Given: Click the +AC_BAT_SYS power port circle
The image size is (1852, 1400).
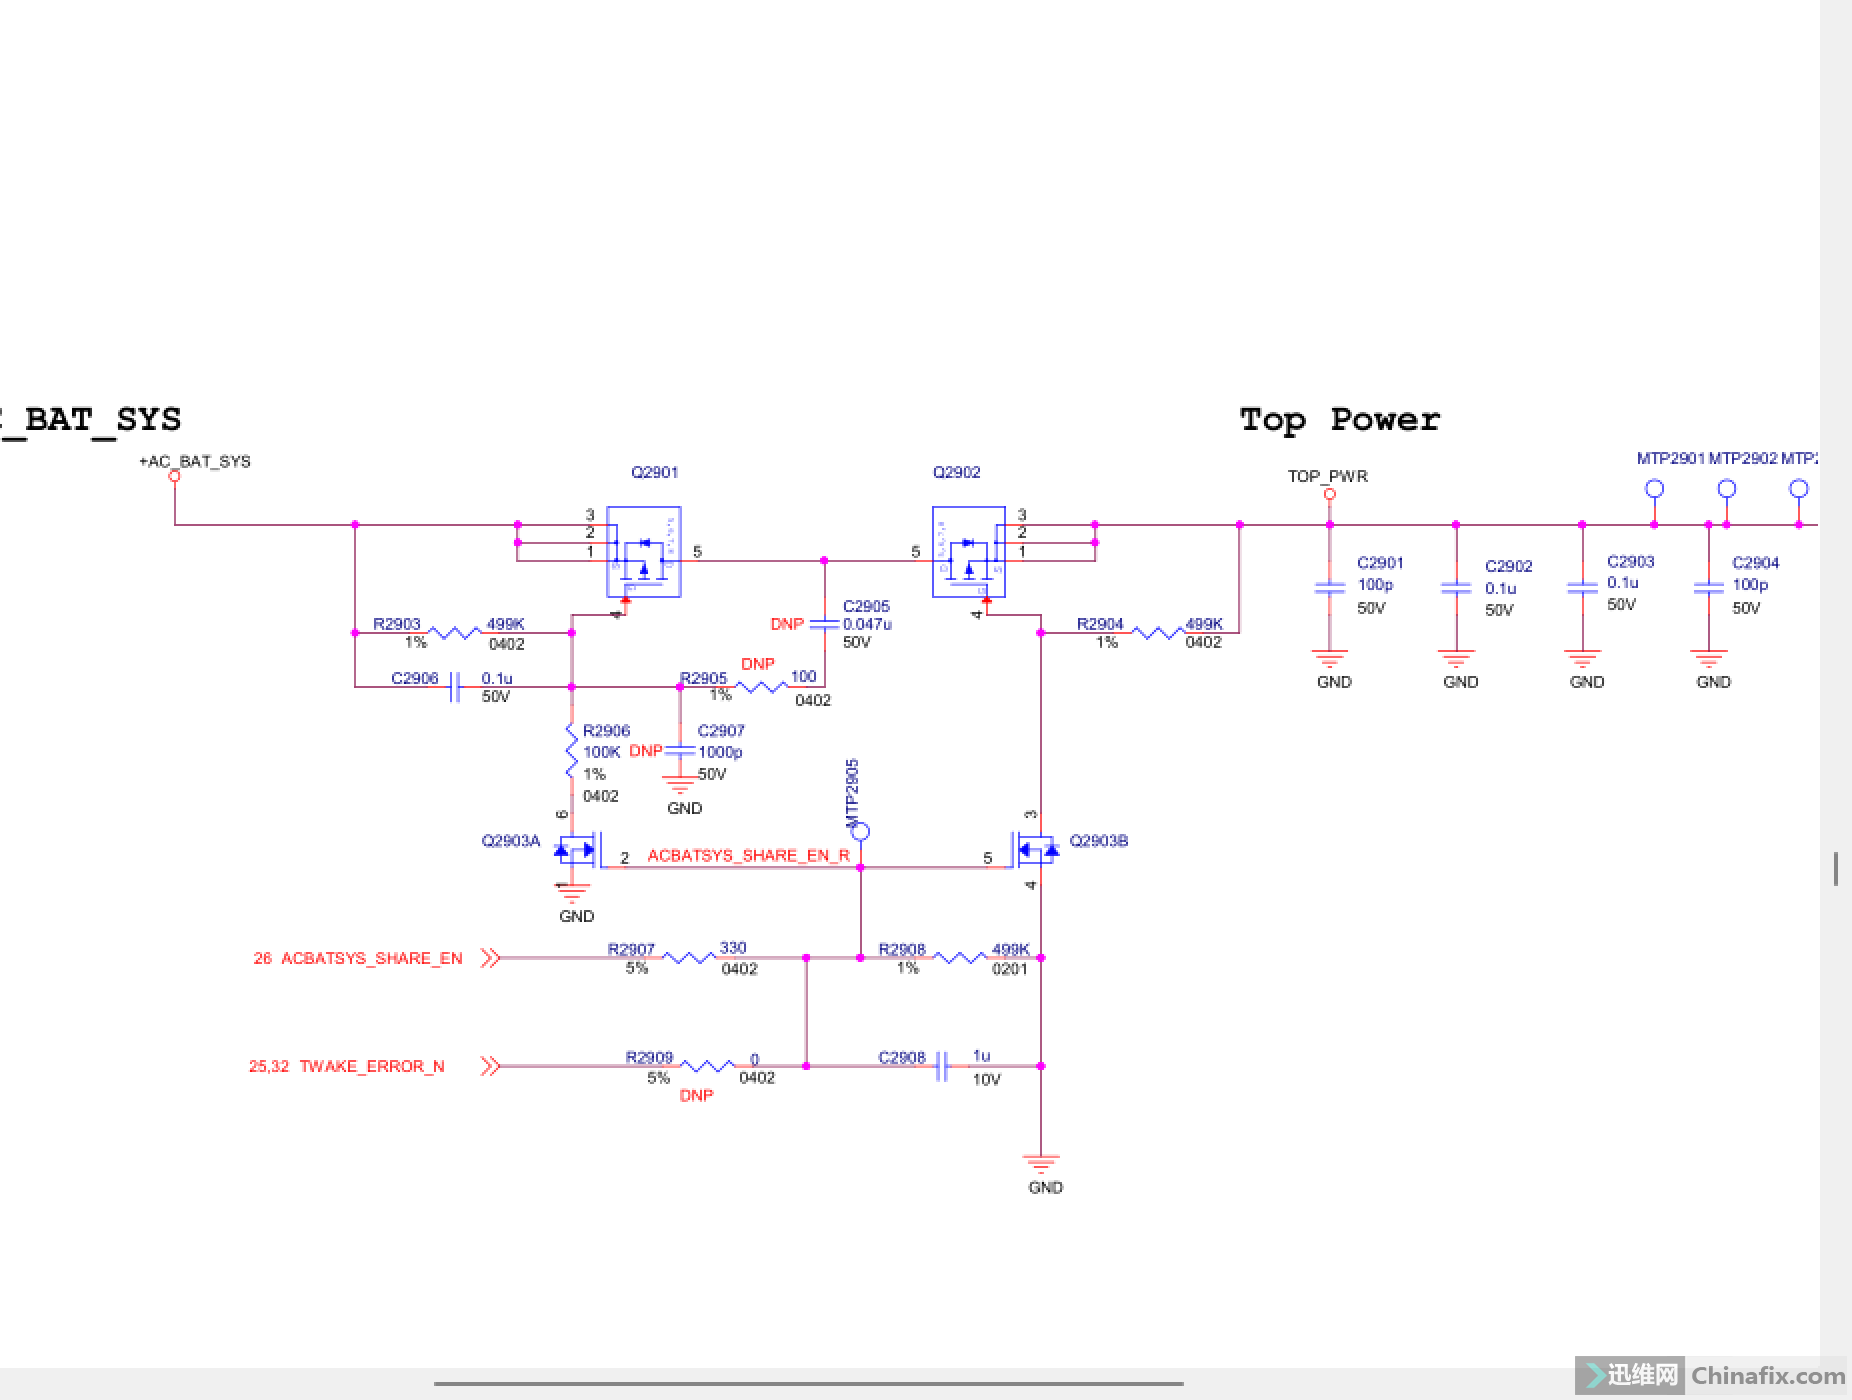Looking at the screenshot, I should pyautogui.click(x=175, y=476).
